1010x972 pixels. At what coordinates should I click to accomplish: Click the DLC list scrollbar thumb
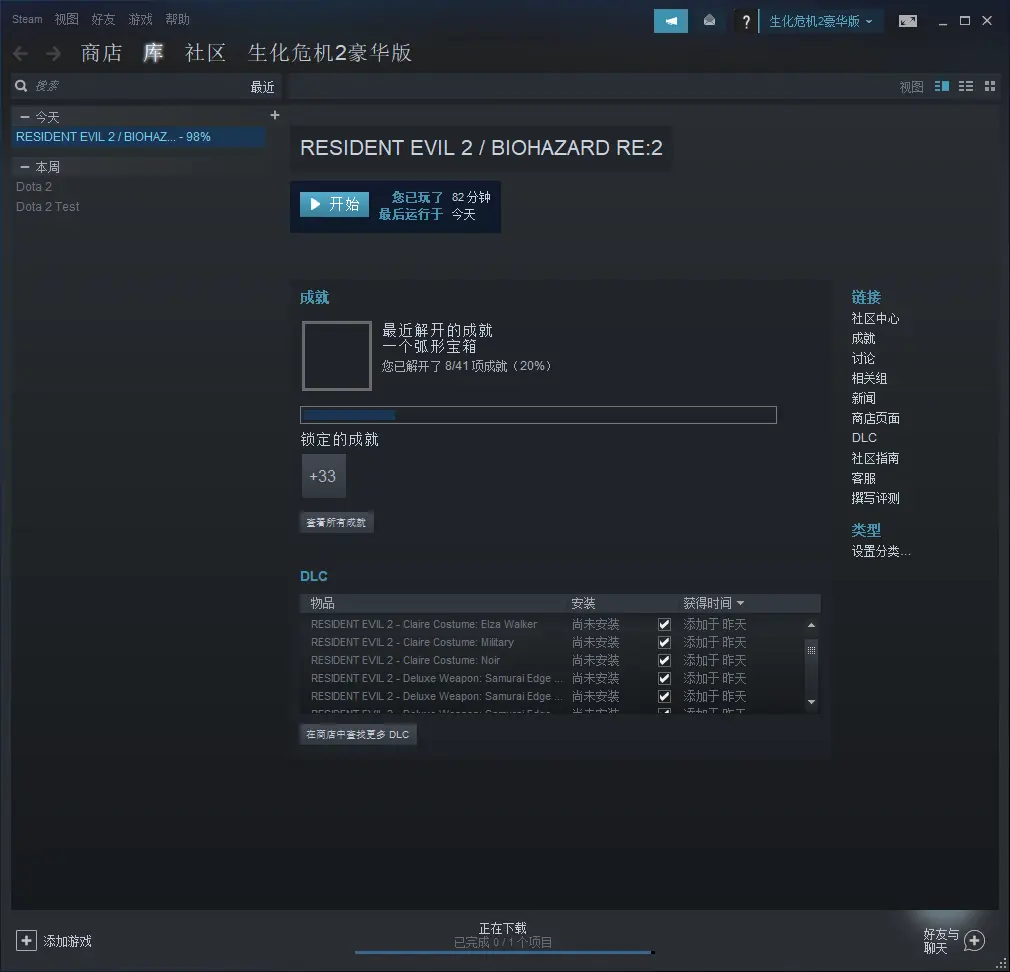click(x=812, y=650)
